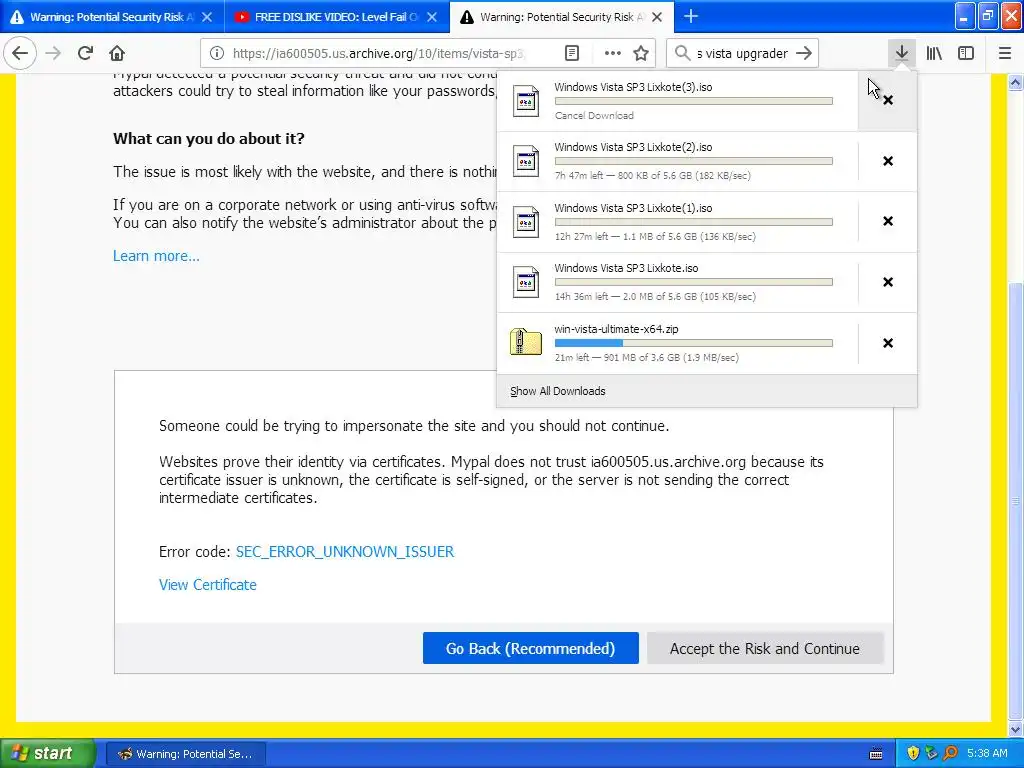Show sidebars button
Image resolution: width=1024 pixels, height=768 pixels.
click(x=966, y=53)
